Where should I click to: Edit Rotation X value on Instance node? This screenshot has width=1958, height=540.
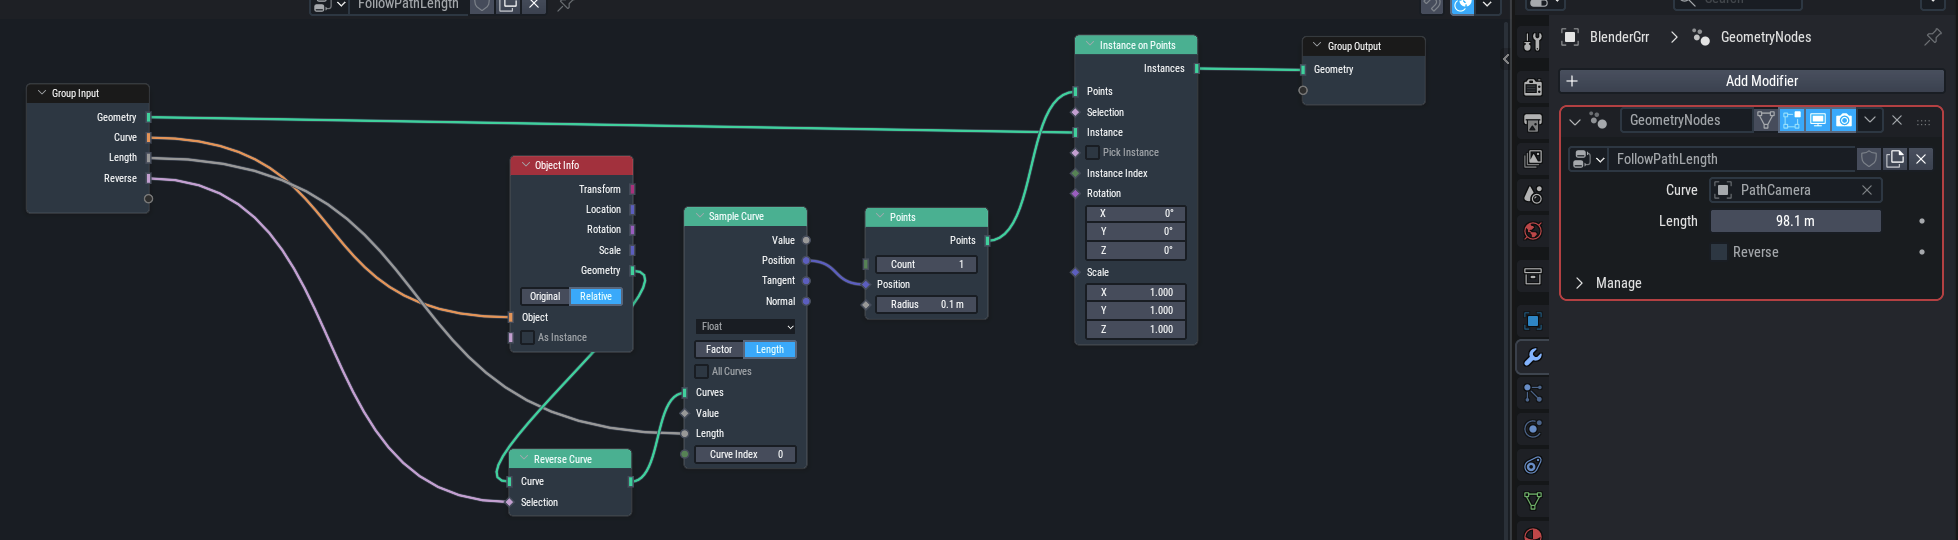pyautogui.click(x=1135, y=214)
